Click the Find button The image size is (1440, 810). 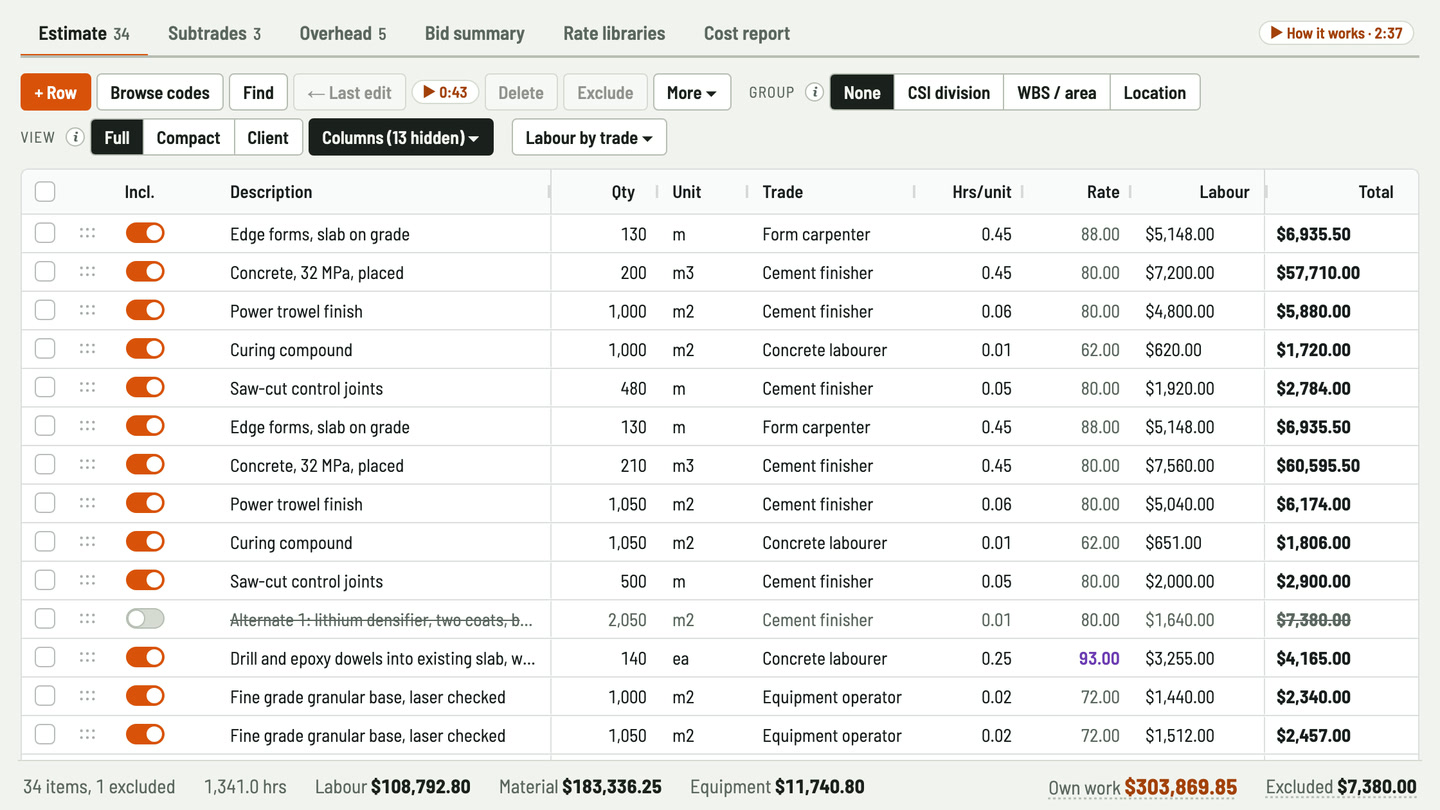258,93
